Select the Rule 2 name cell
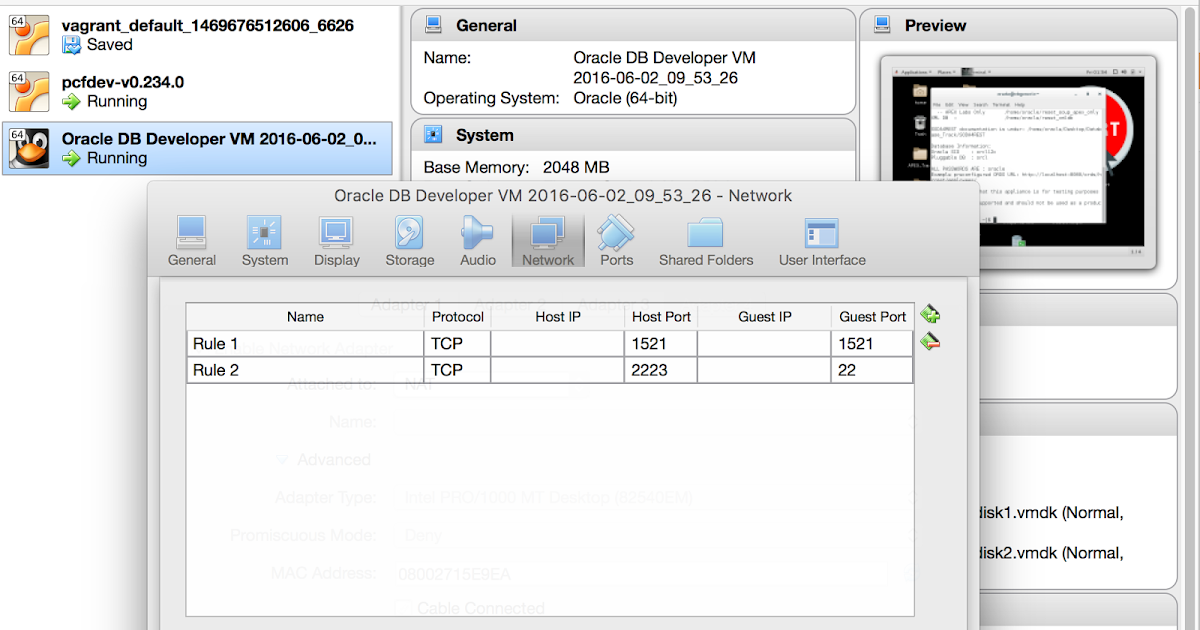Image resolution: width=1200 pixels, height=630 pixels. click(x=305, y=370)
